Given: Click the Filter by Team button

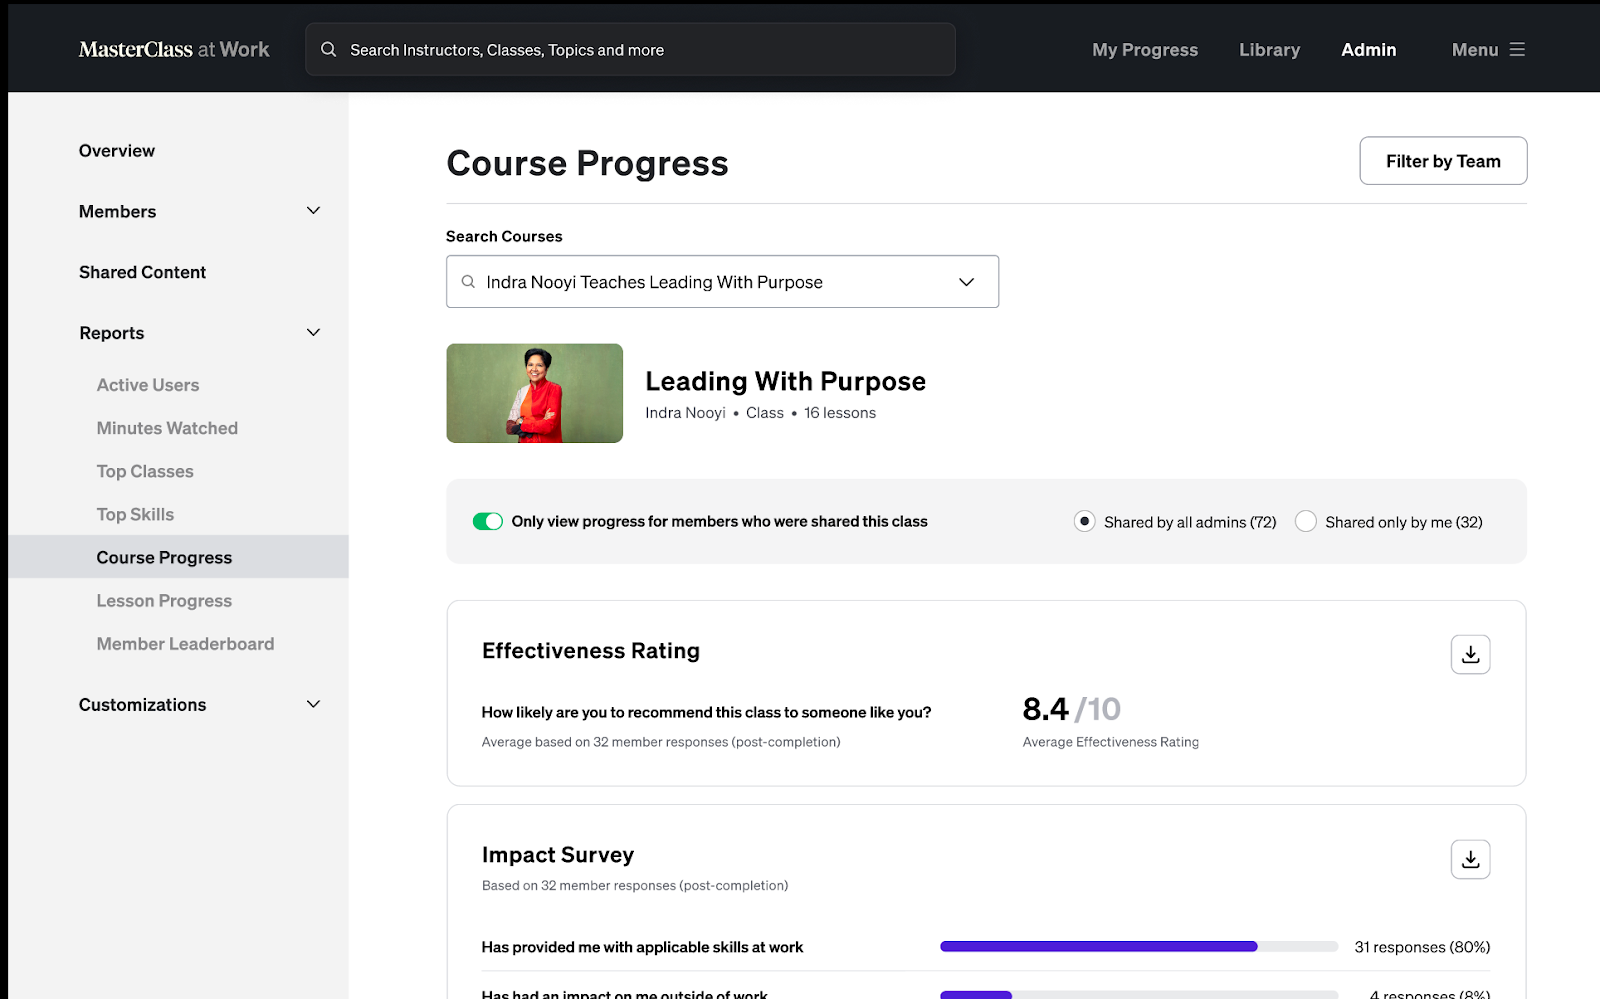Looking at the screenshot, I should [x=1443, y=161].
